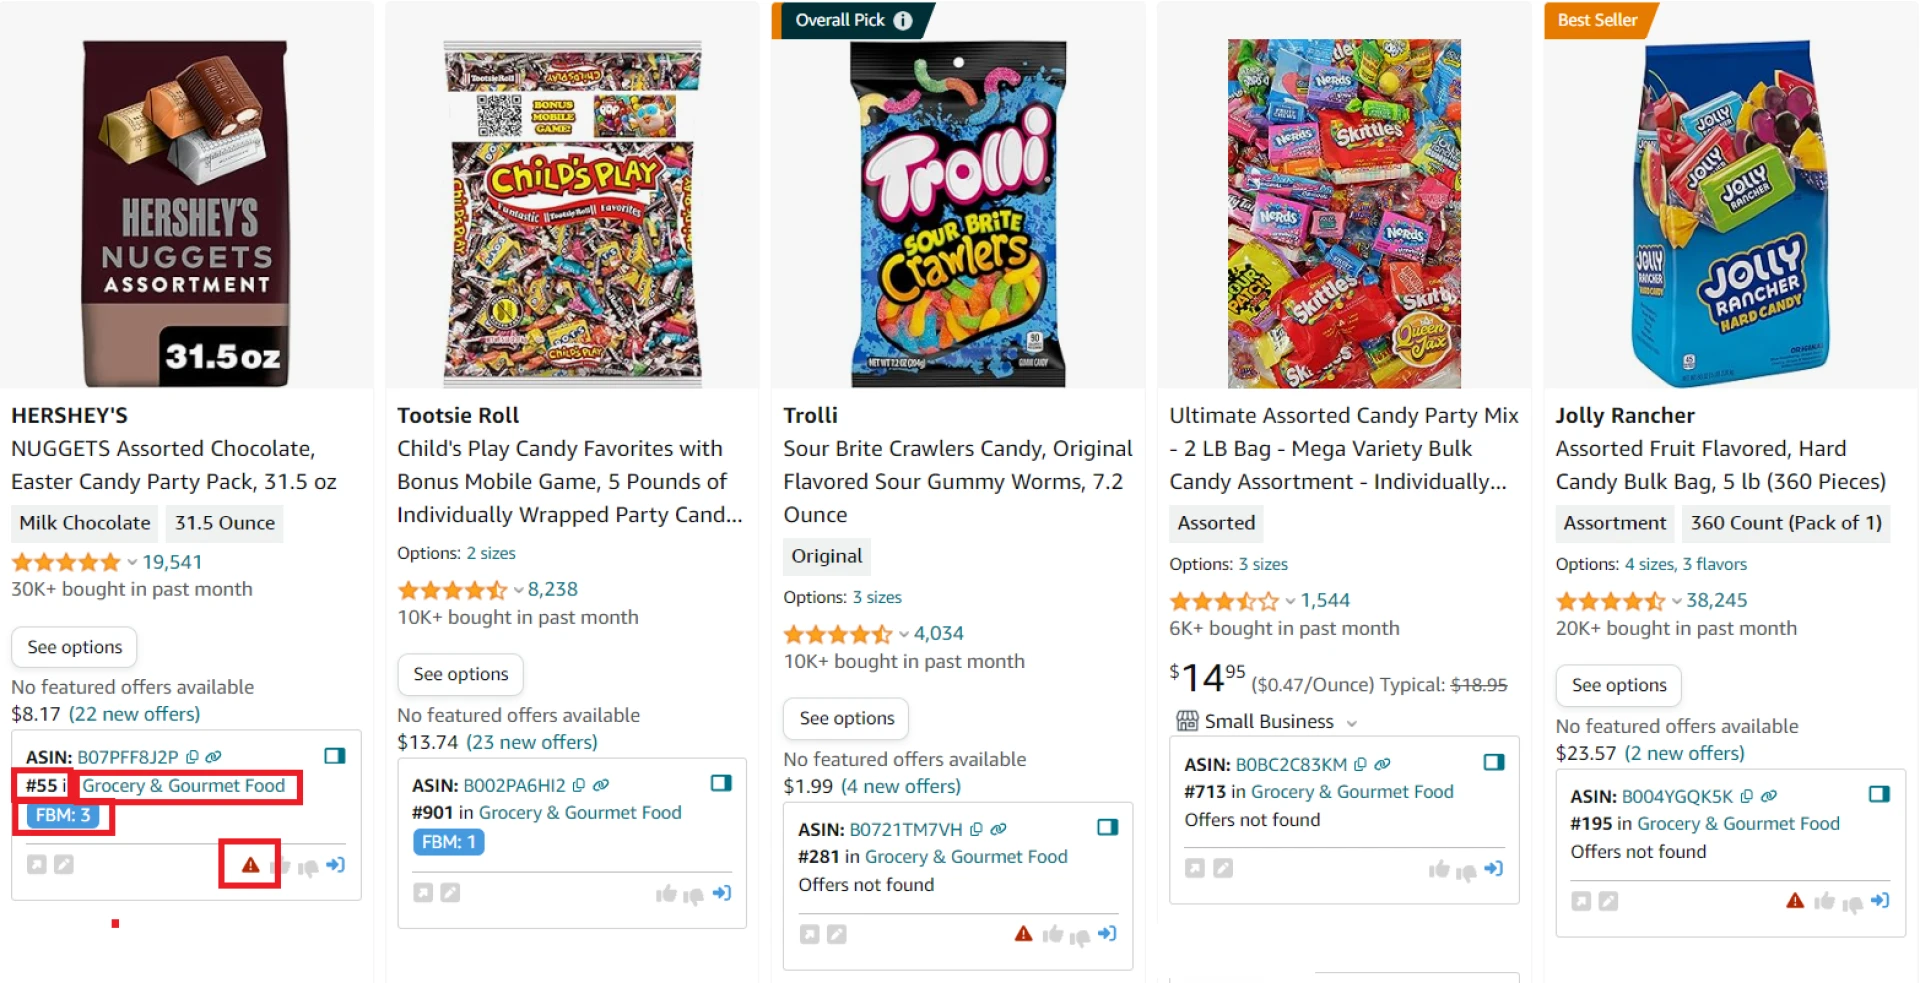Tick the checkbox on the Ultimate Assorted panel

pos(1495,762)
